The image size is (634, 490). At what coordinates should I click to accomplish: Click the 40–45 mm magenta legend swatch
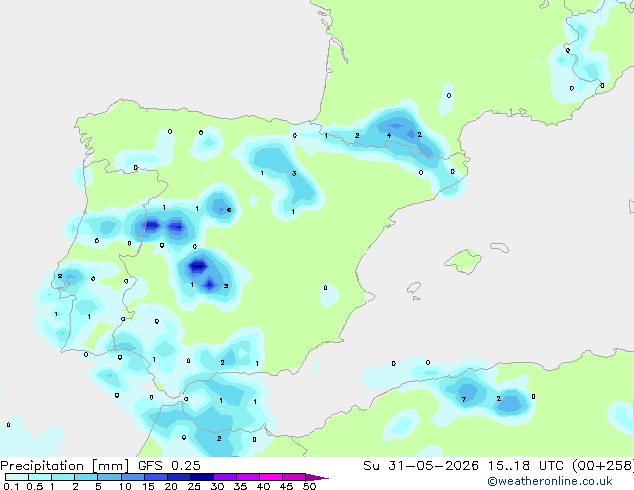(271, 477)
